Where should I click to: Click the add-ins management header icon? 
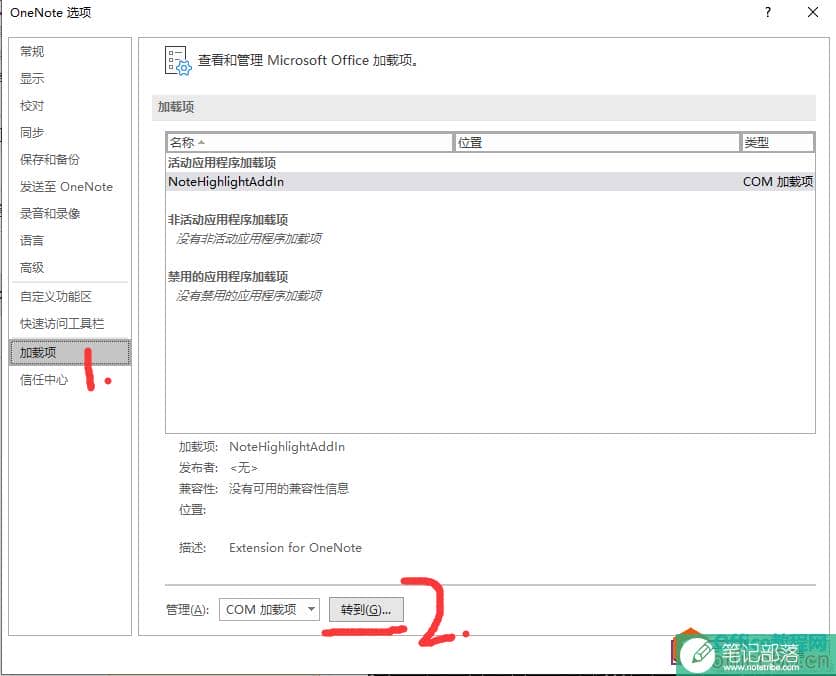[178, 61]
